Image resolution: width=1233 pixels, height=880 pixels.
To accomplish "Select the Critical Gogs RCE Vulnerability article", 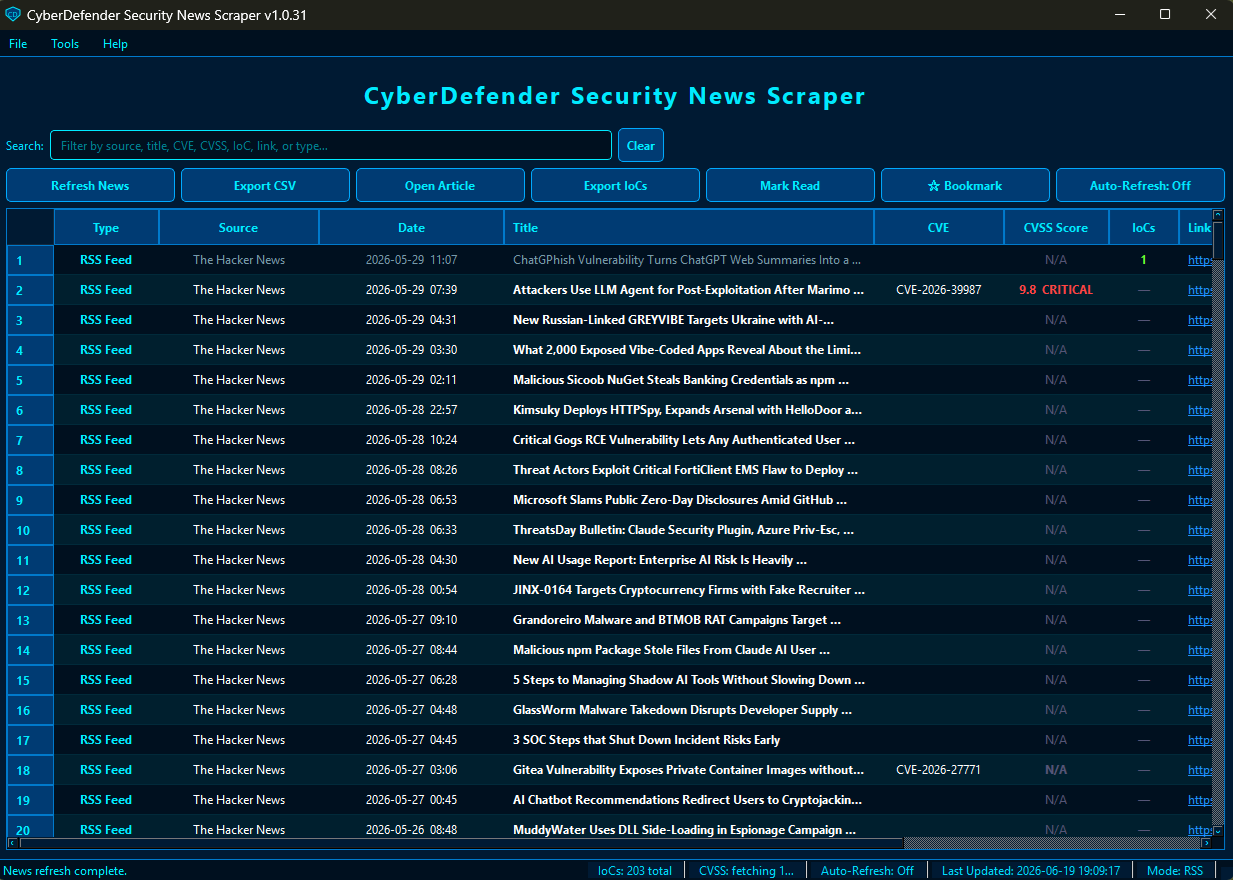I will point(684,440).
